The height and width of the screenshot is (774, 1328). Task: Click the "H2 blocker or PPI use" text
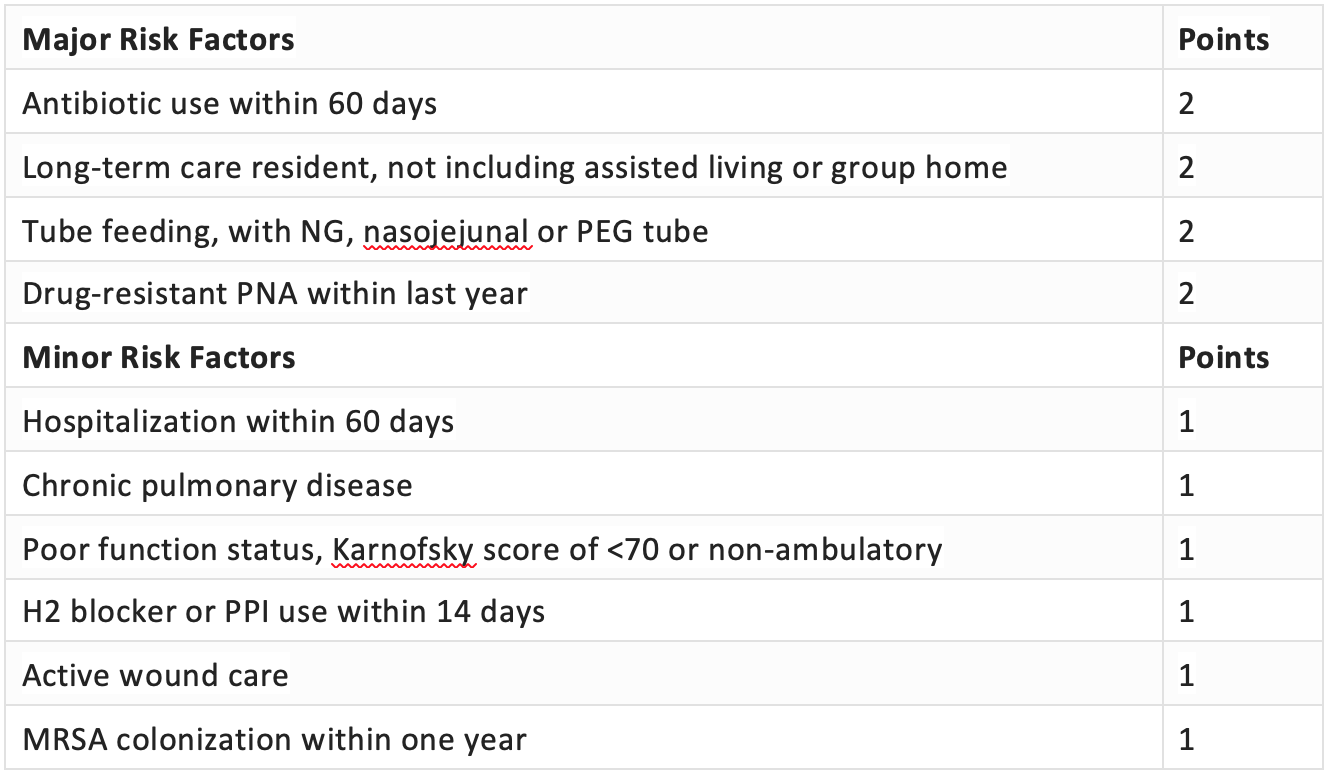pyautogui.click(x=283, y=612)
